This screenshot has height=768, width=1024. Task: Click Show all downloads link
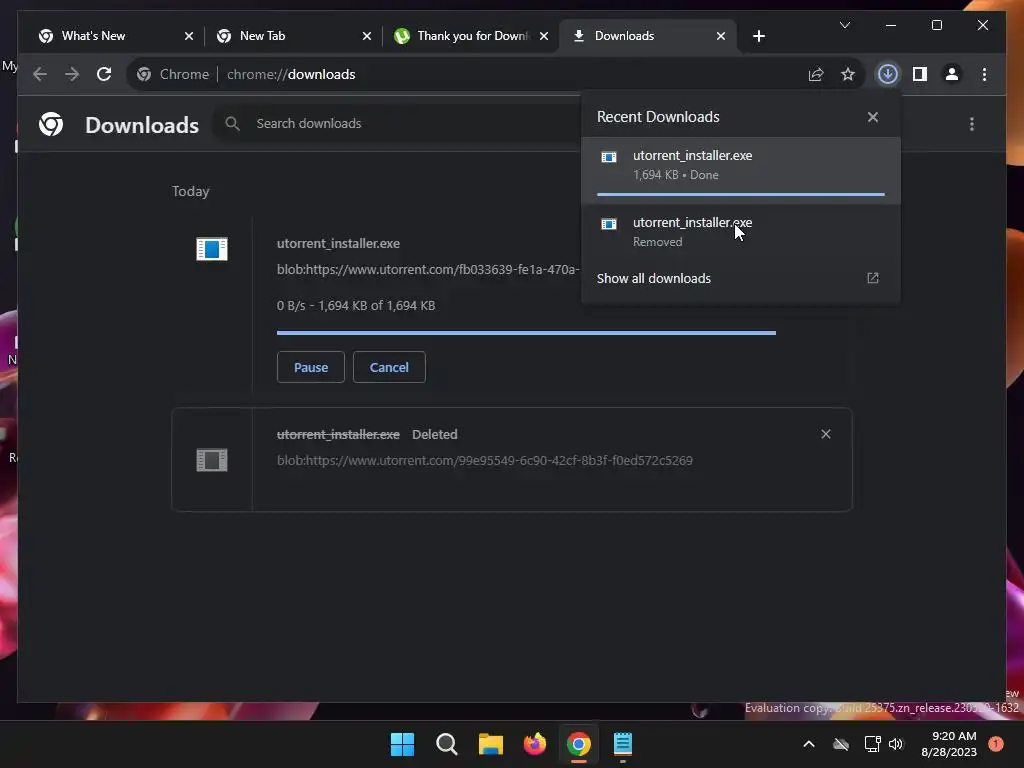[x=654, y=278]
